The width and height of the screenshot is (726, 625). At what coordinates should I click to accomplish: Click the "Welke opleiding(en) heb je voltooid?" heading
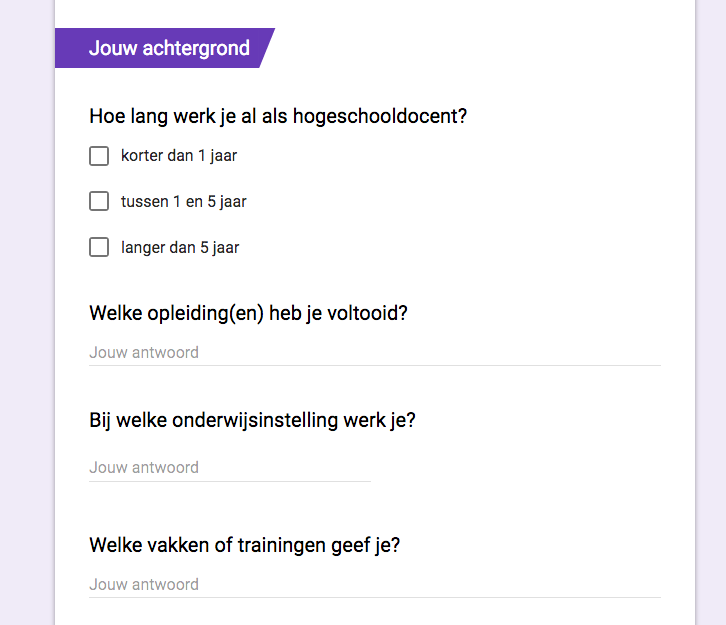(x=249, y=313)
